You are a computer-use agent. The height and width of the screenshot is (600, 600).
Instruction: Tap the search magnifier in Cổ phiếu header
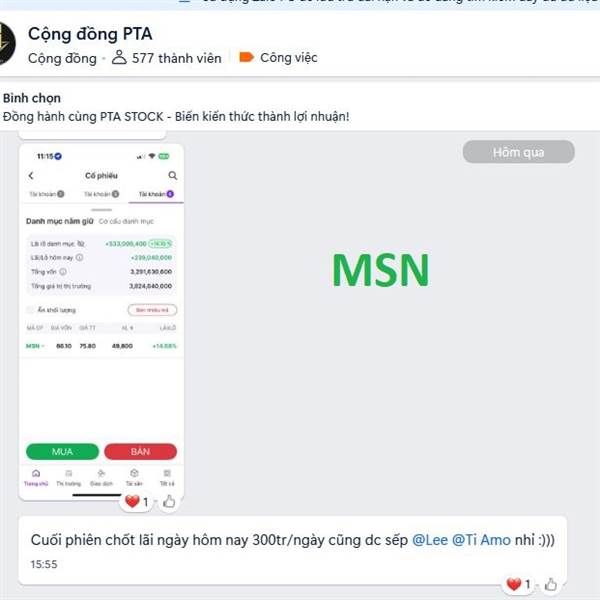(173, 176)
